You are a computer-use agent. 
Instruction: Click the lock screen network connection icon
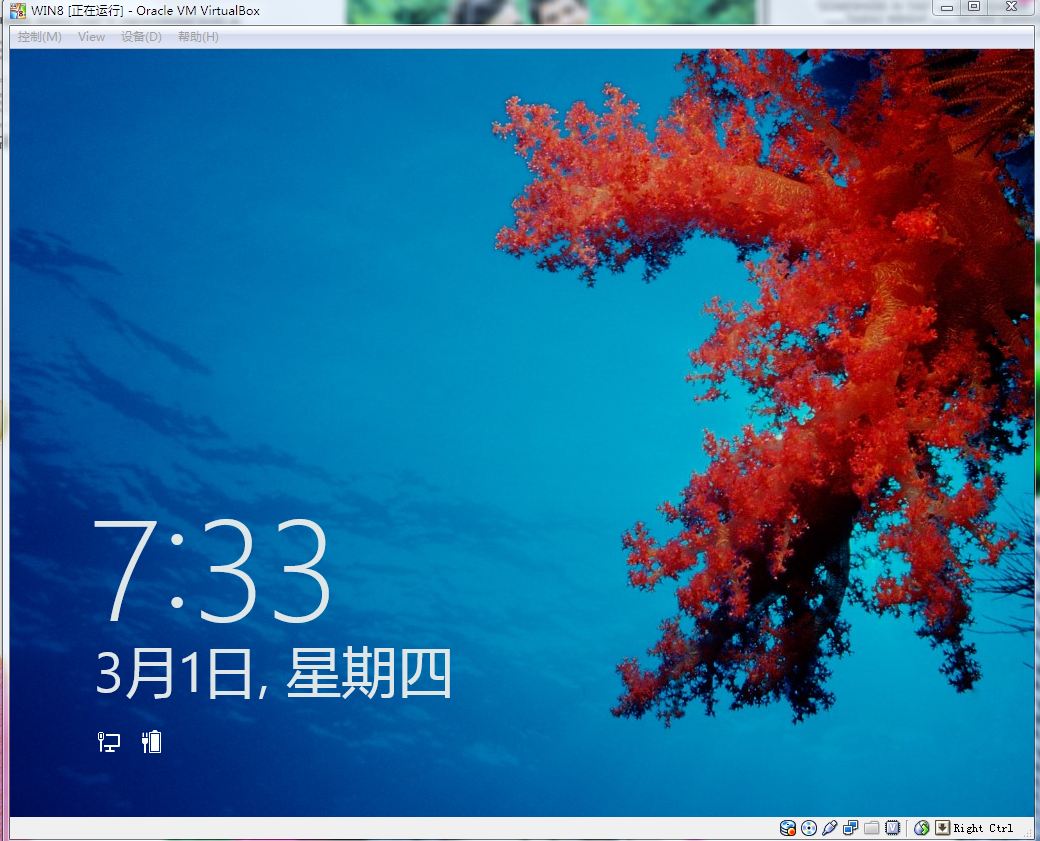[108, 742]
